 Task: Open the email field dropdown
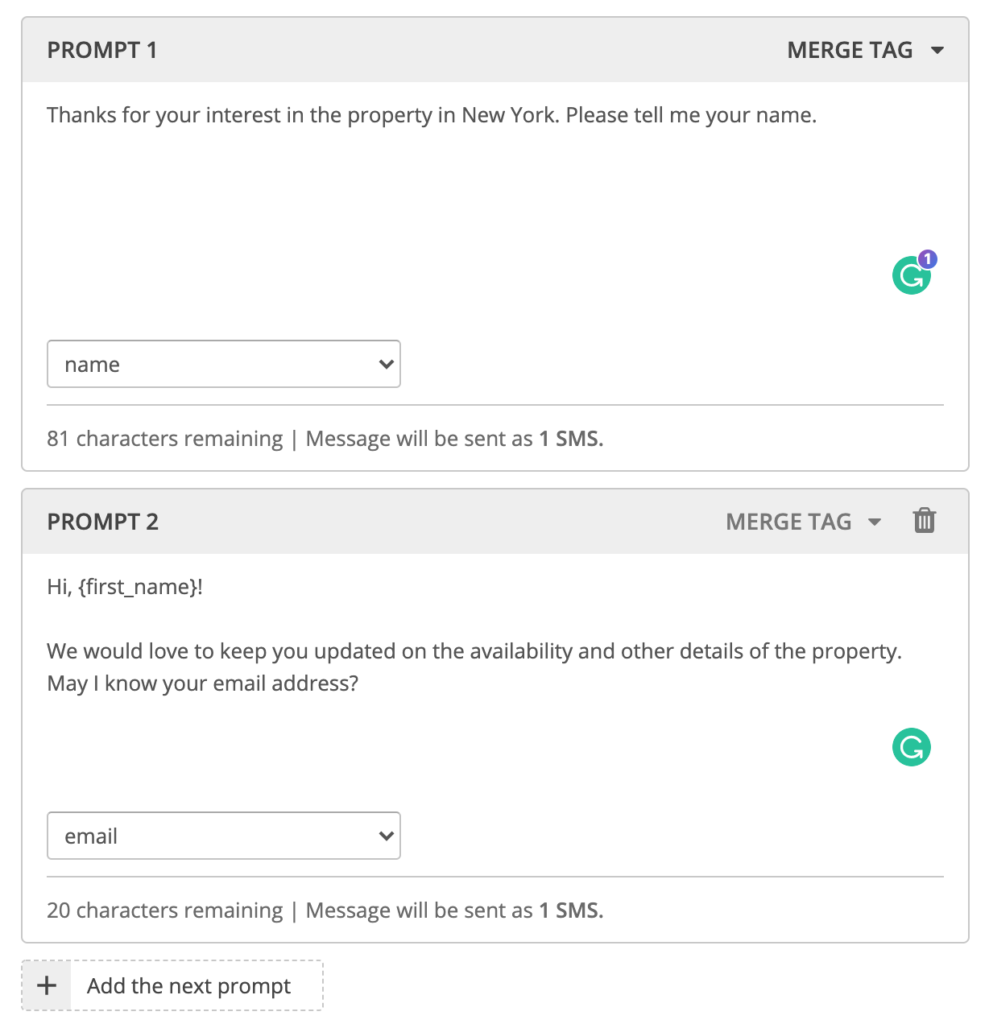tap(223, 835)
